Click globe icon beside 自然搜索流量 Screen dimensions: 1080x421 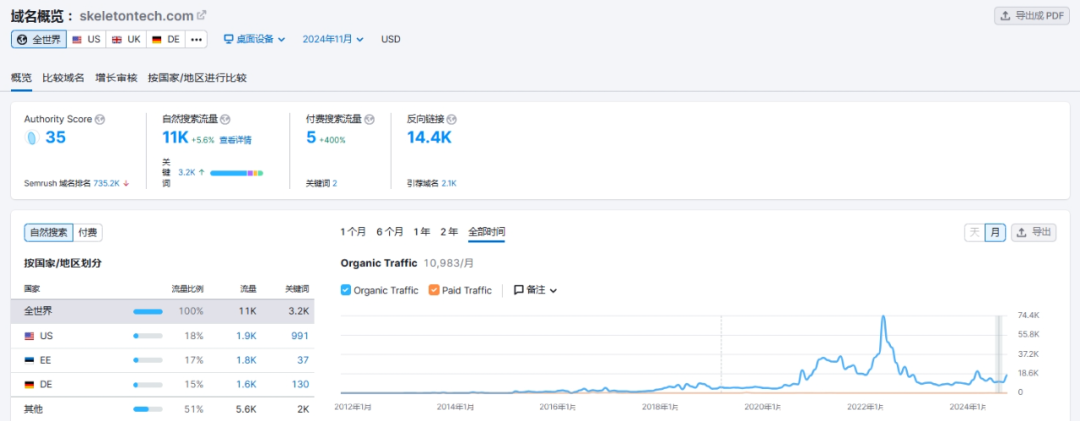tap(225, 119)
